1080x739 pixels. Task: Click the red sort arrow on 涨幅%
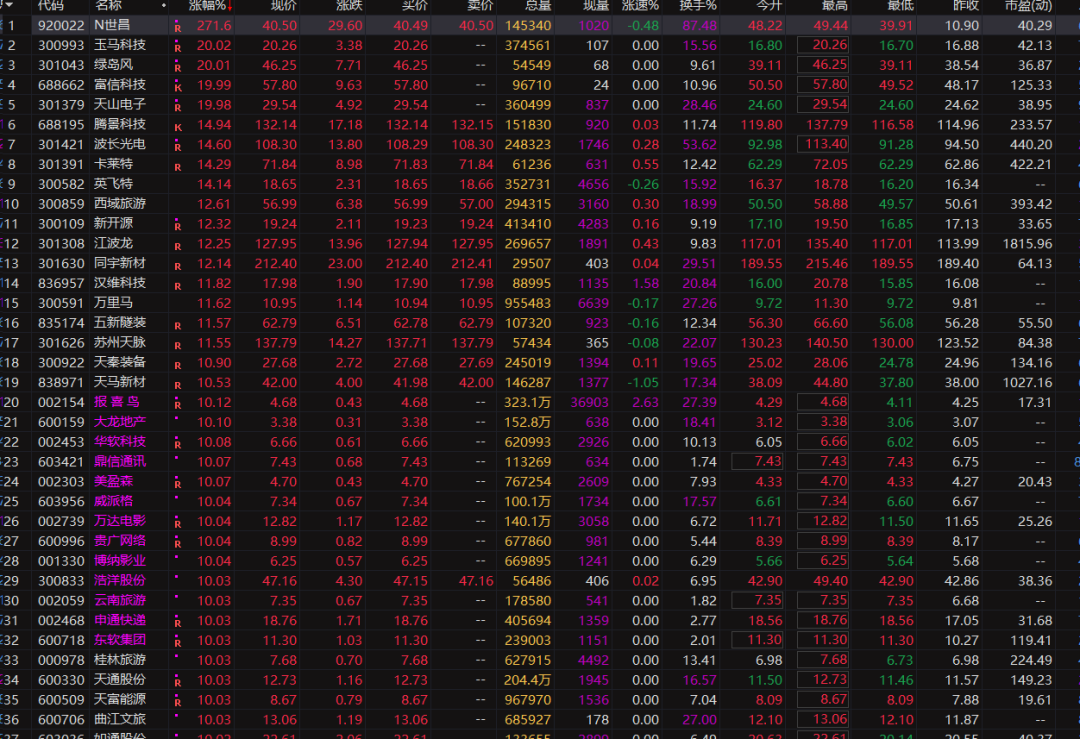click(x=231, y=5)
